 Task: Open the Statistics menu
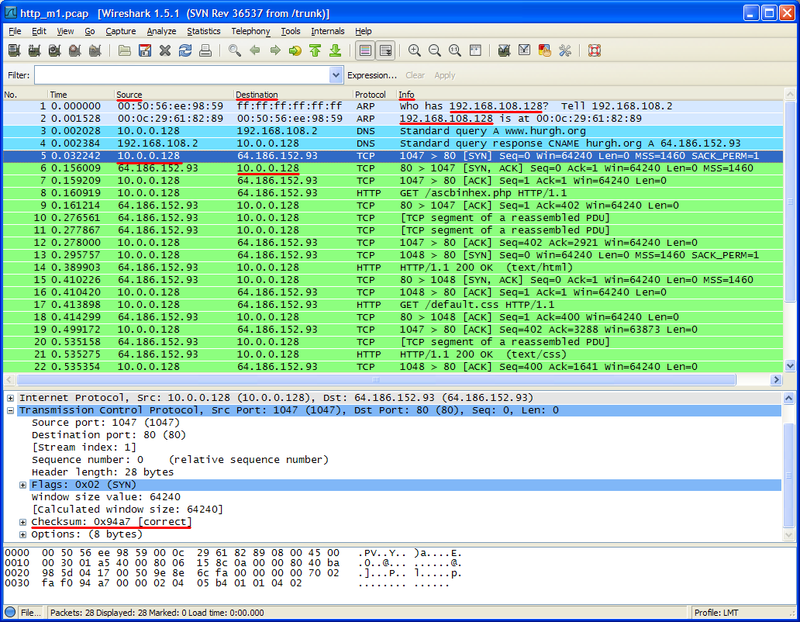click(204, 31)
